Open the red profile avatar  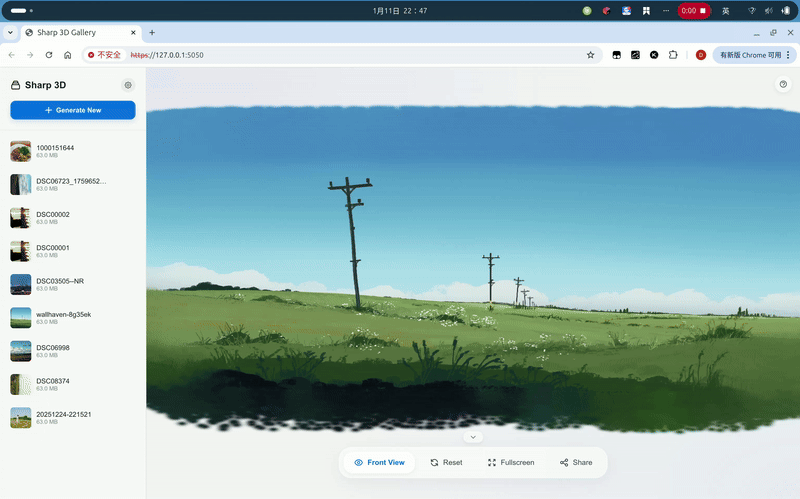pyautogui.click(x=701, y=55)
